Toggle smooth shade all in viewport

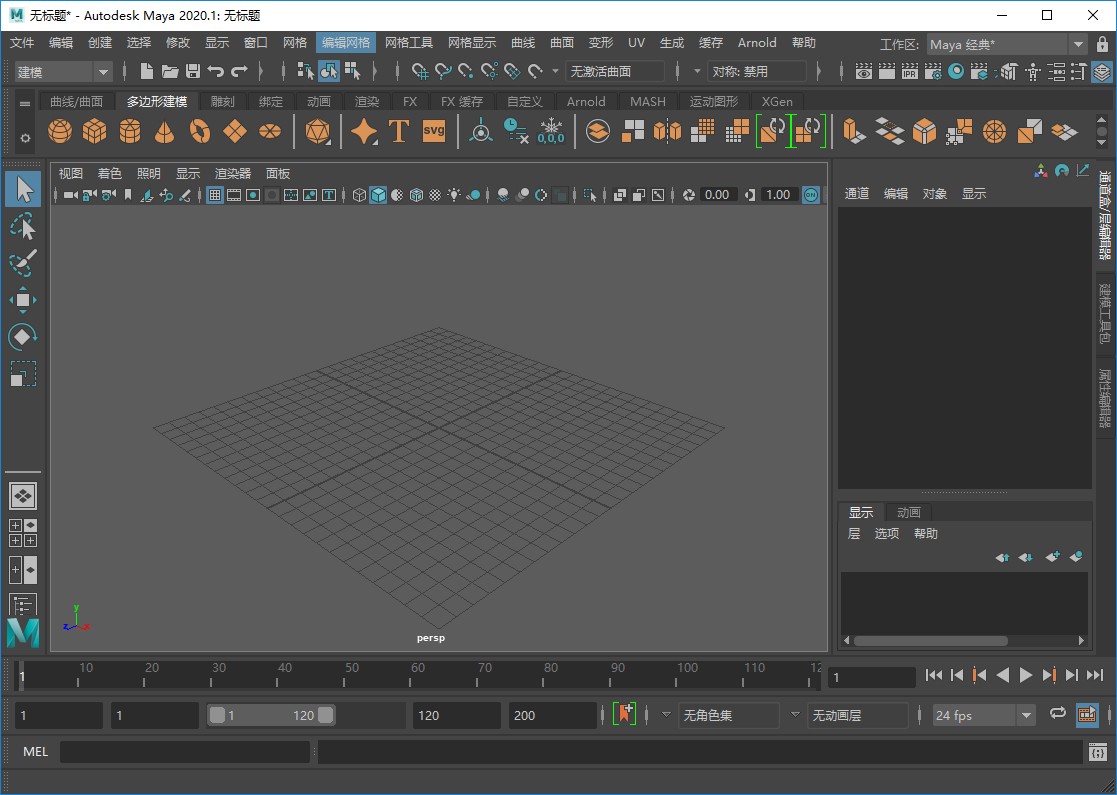tap(378, 194)
